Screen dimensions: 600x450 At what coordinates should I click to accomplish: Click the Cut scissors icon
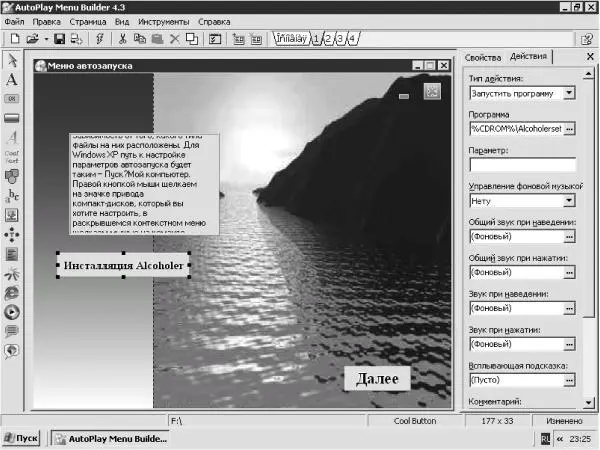[x=122, y=39]
